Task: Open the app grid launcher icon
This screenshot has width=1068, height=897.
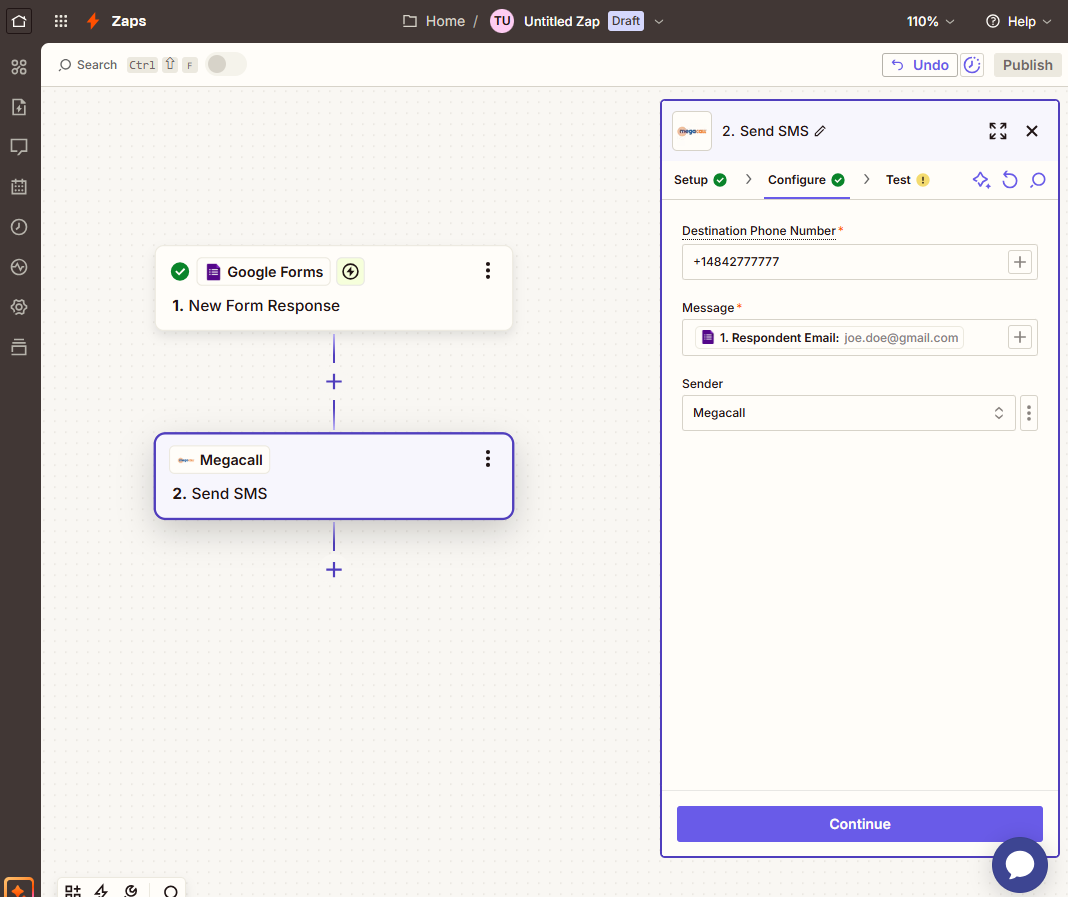Action: [61, 21]
